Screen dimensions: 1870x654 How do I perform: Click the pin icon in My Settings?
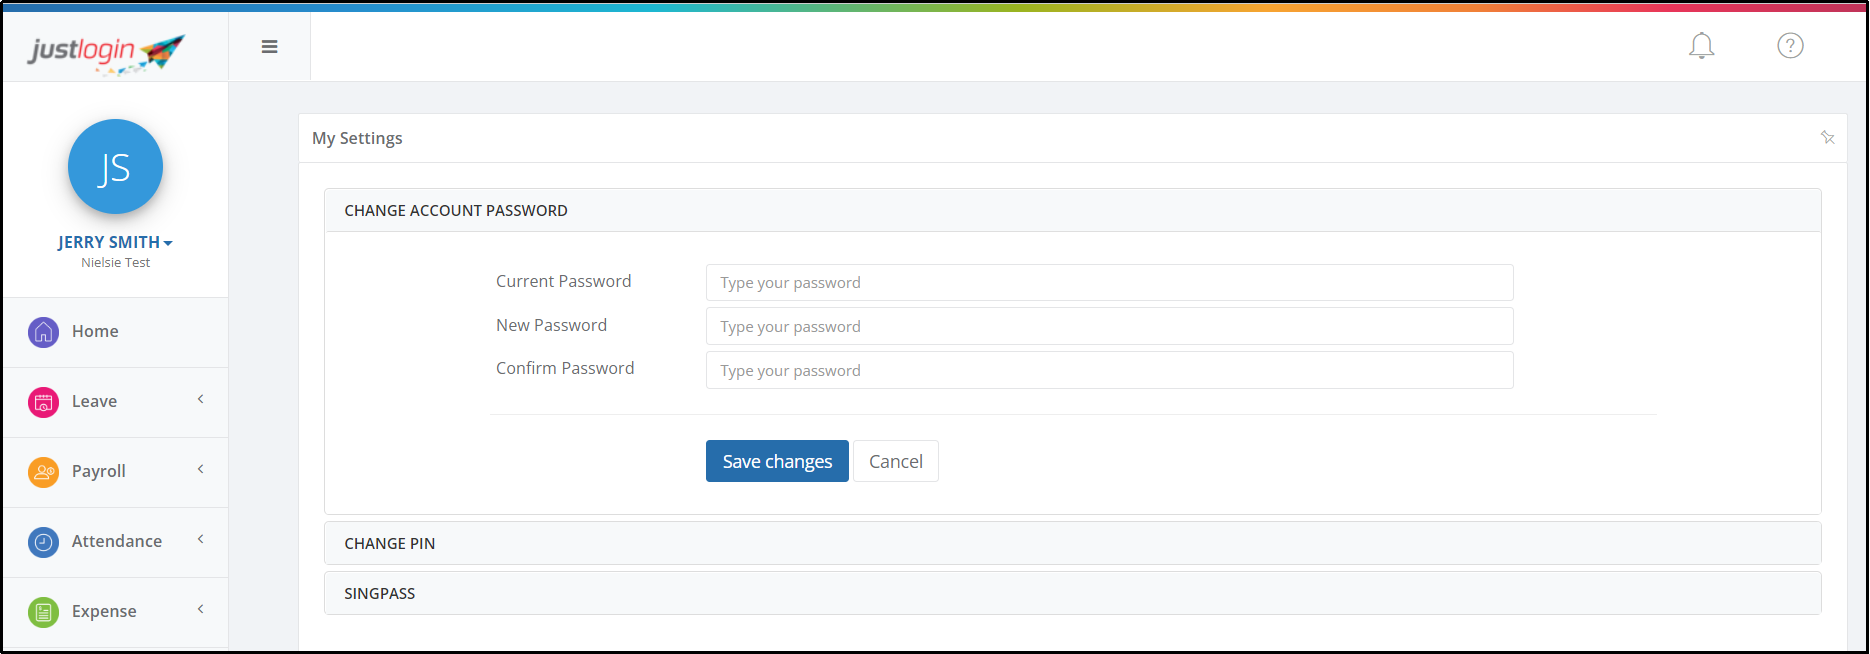(1827, 138)
